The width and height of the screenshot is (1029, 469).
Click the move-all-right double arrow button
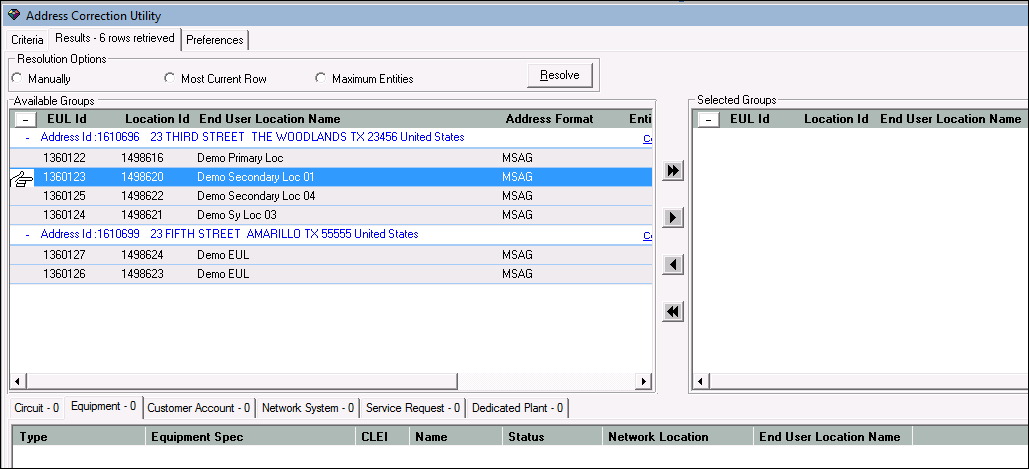coord(673,171)
